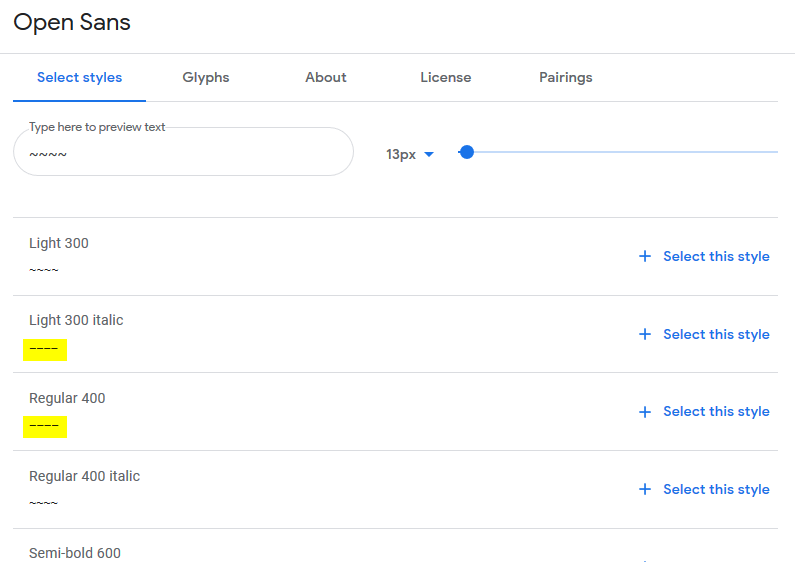The width and height of the screenshot is (795, 562).
Task: Click plus icon for Regular 400 italic
Action: (645, 489)
